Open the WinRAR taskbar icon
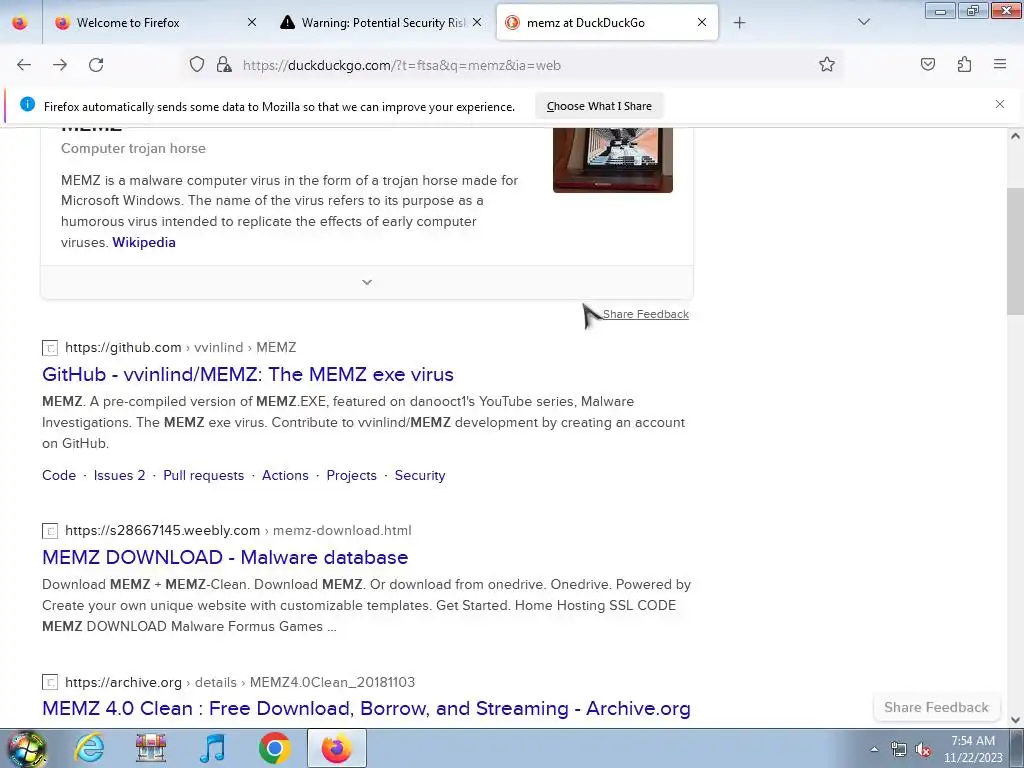Screen dimensions: 1024x768 (151, 748)
